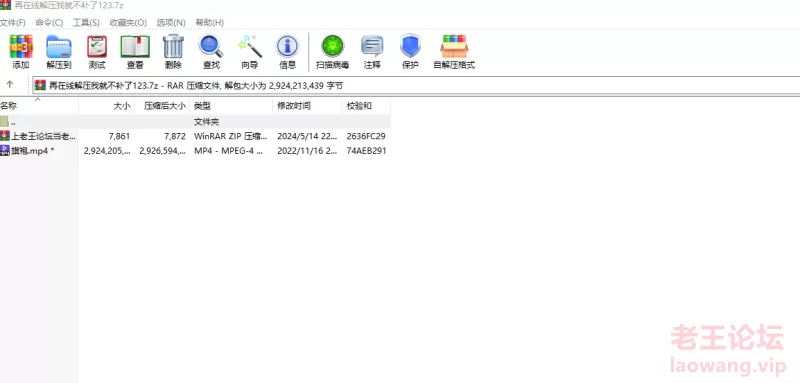
Task: Open the 命令(C) menu
Action: point(49,22)
